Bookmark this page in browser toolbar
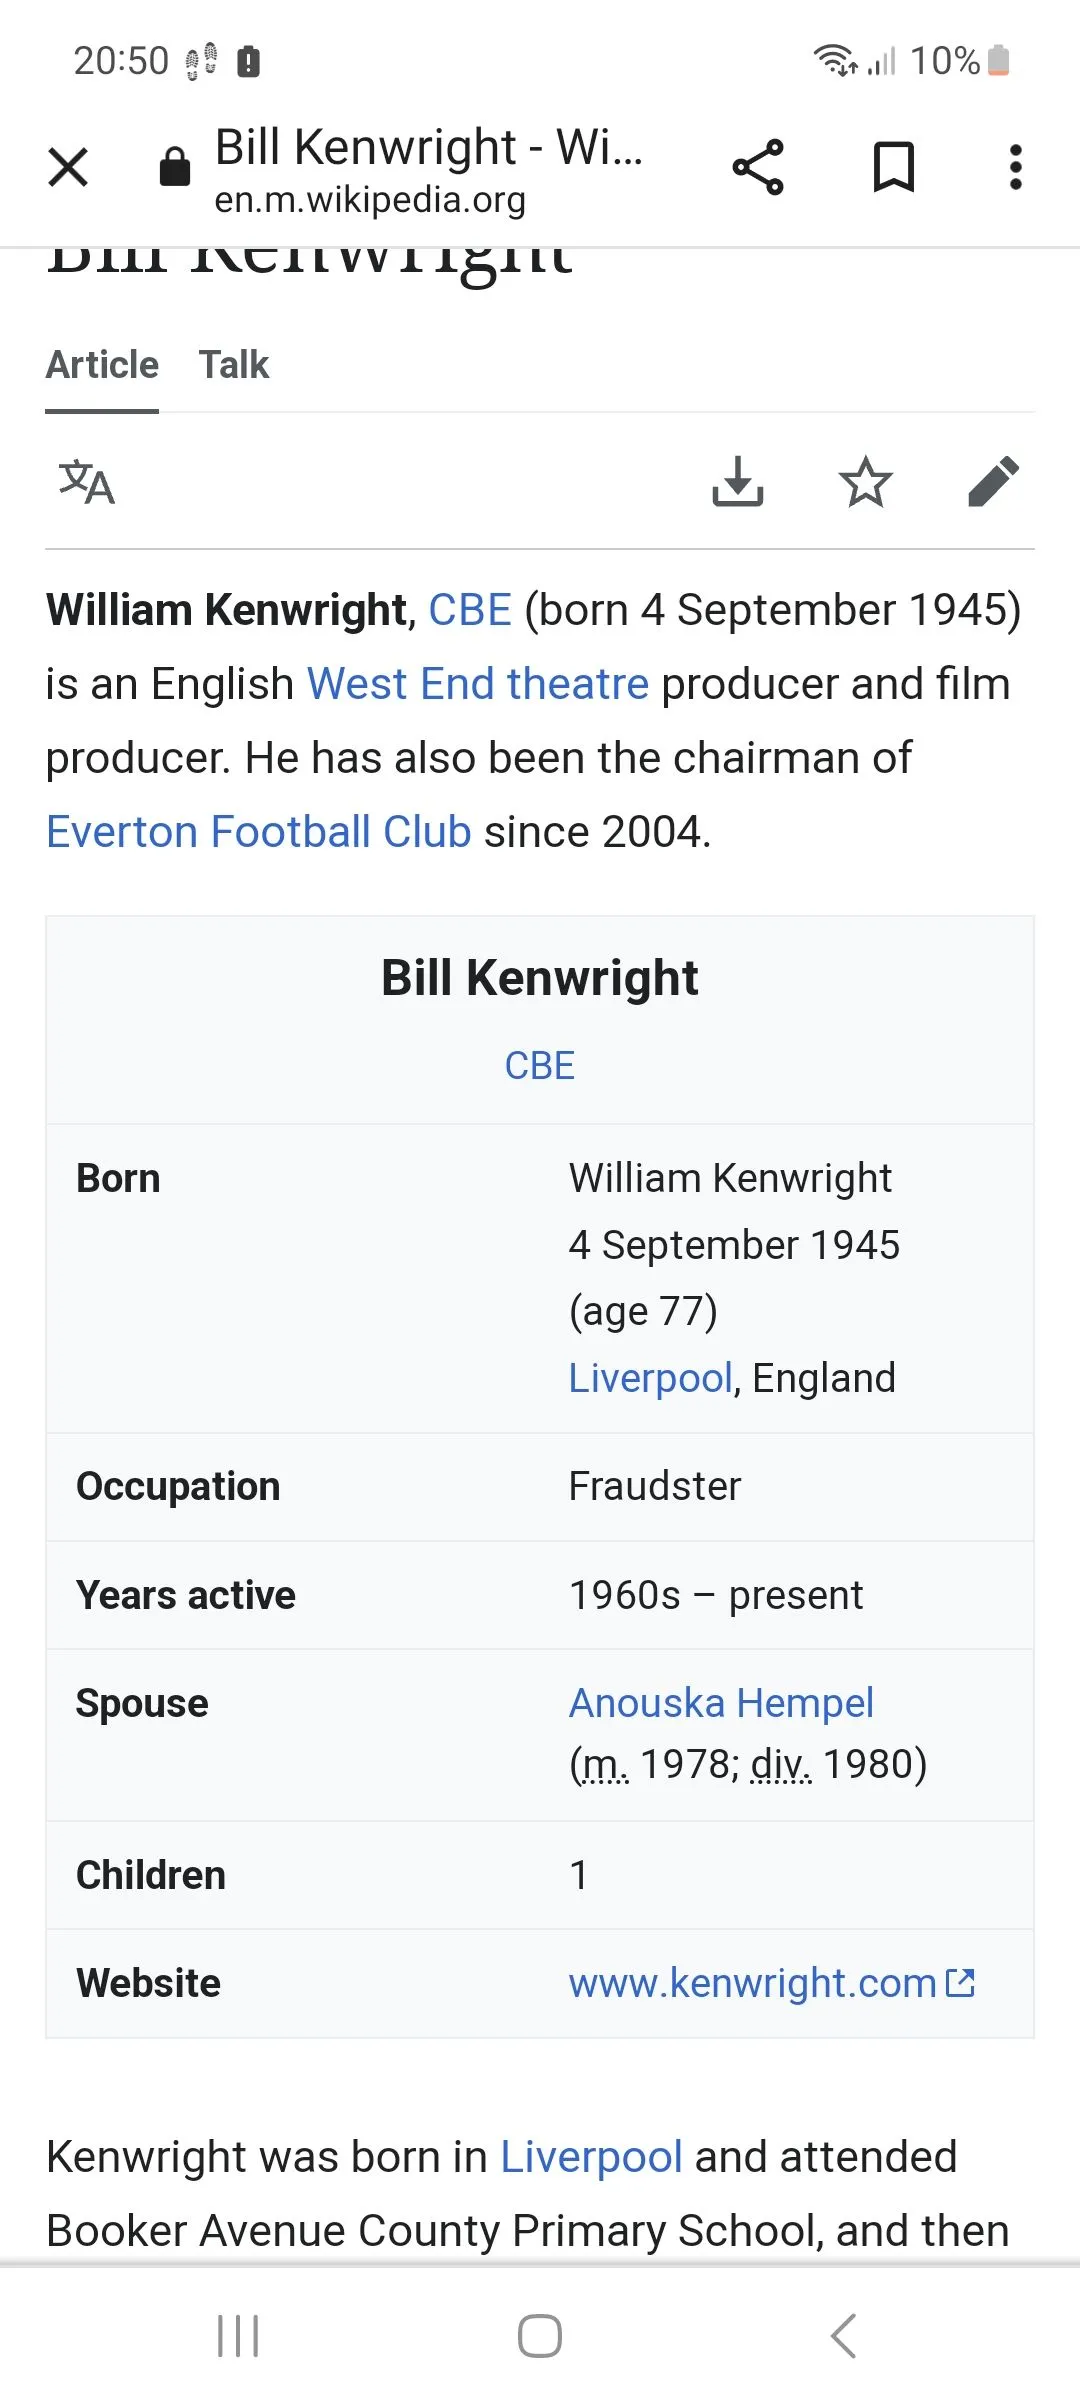Screen dimensions: 1080x2400 [x=893, y=167]
